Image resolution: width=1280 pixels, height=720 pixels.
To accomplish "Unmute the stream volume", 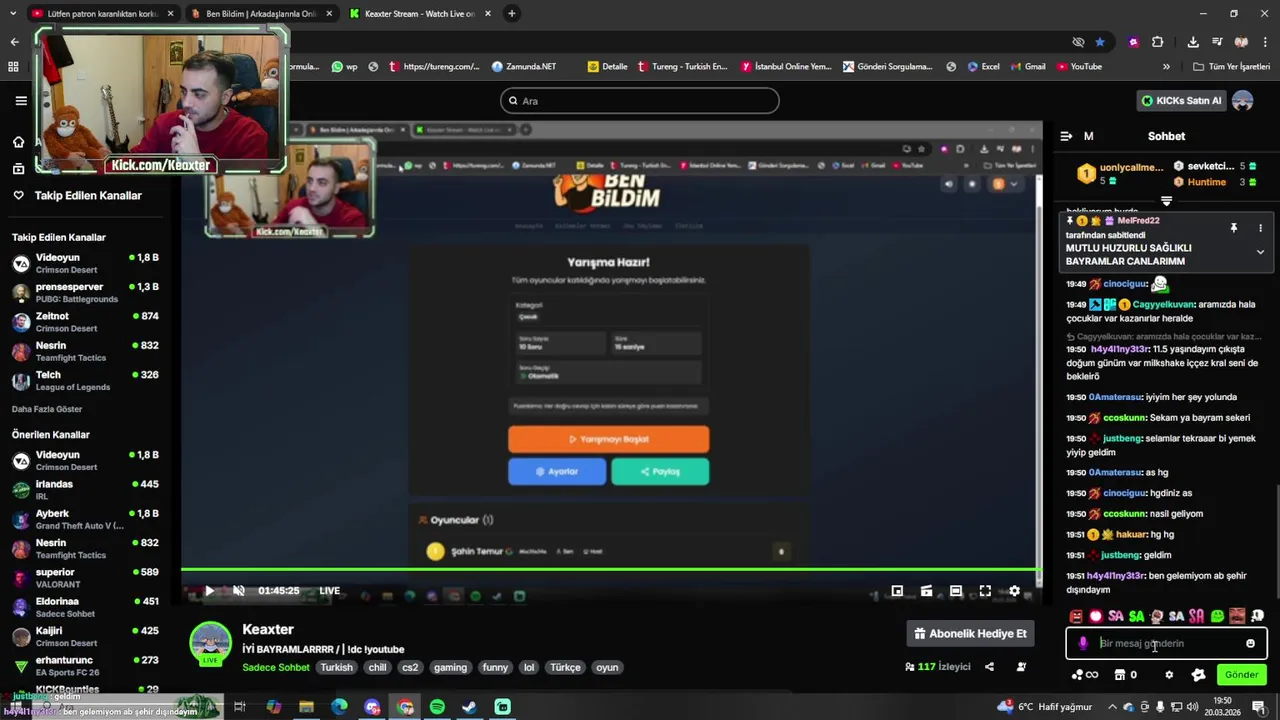I will click(x=239, y=591).
